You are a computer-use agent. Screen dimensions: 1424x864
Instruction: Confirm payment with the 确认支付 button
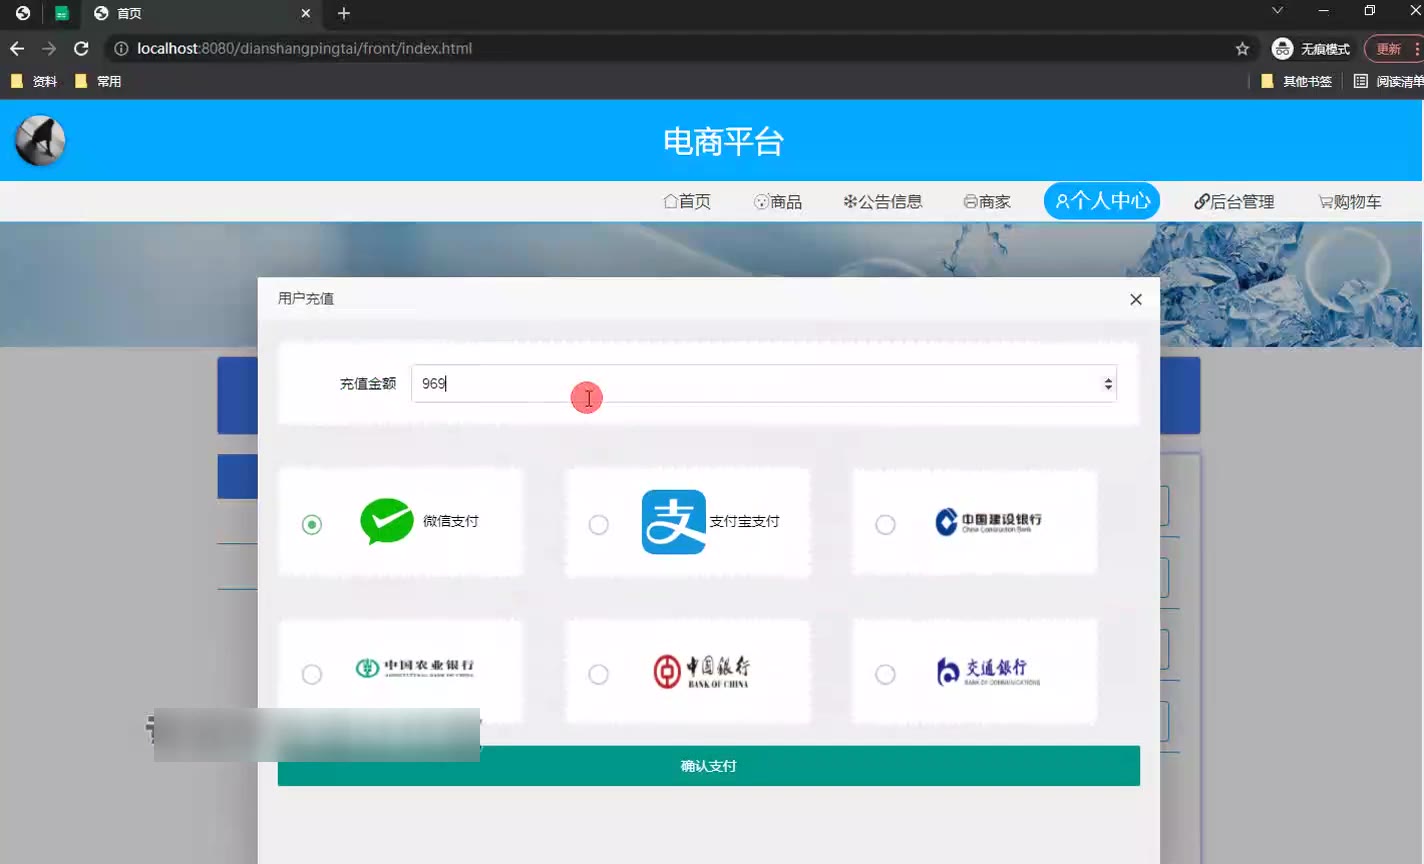(709, 766)
